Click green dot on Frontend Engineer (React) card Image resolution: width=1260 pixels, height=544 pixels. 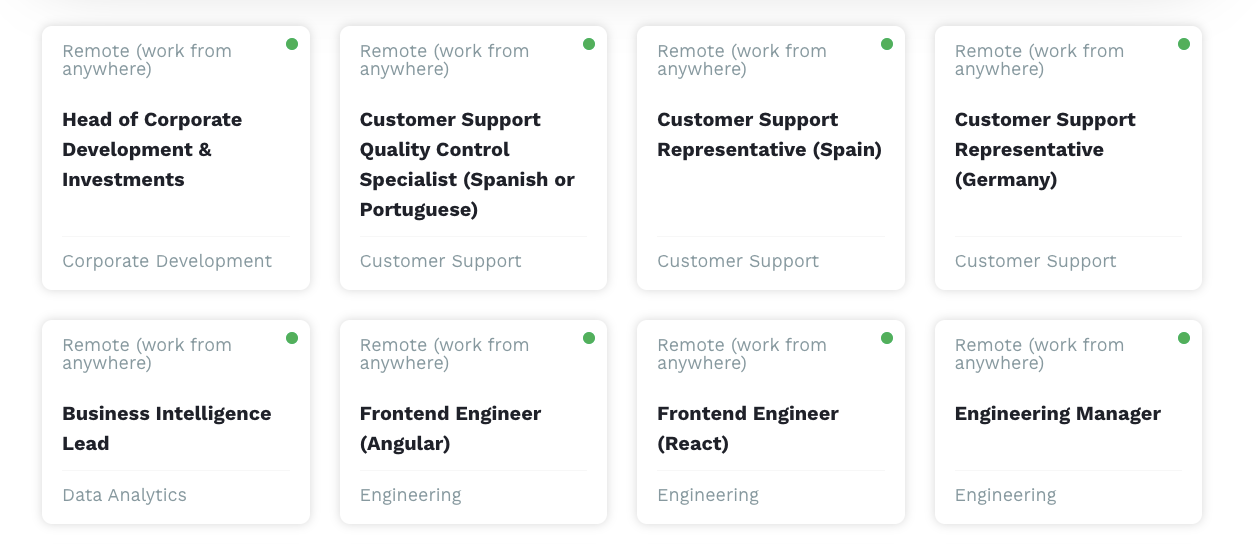(887, 338)
